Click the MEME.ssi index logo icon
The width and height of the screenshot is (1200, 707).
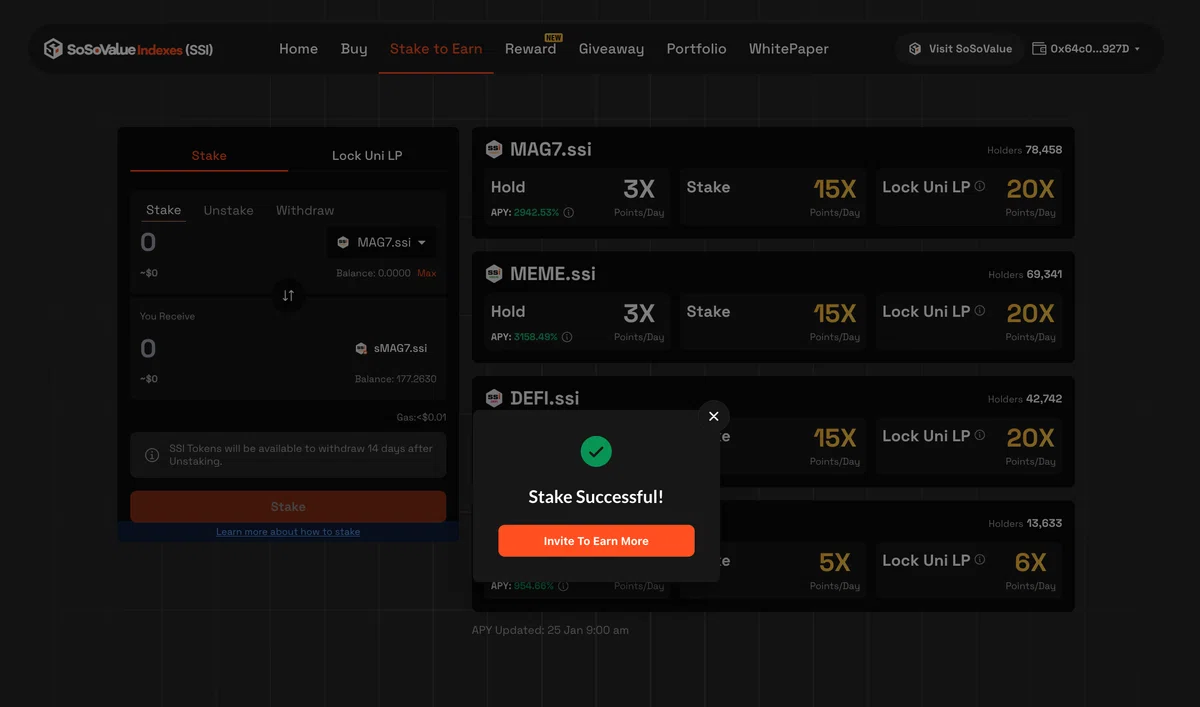494,274
